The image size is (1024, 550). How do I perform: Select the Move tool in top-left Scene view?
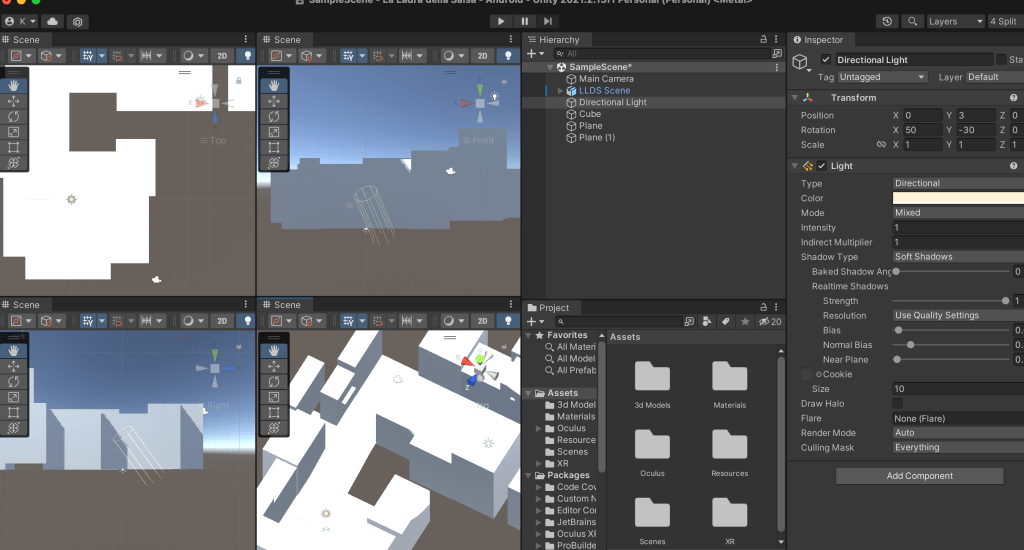click(14, 101)
